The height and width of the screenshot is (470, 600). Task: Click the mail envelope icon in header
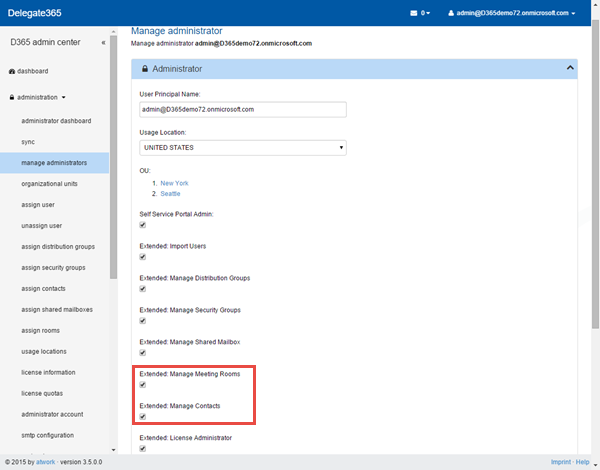pos(414,13)
